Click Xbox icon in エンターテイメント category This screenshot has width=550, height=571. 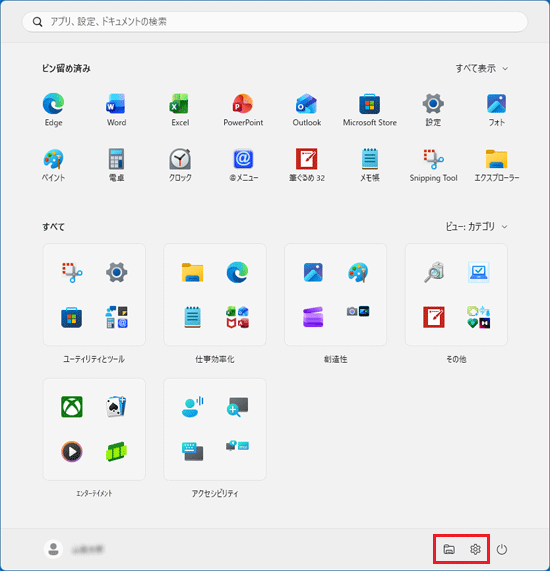pyautogui.click(x=72, y=407)
